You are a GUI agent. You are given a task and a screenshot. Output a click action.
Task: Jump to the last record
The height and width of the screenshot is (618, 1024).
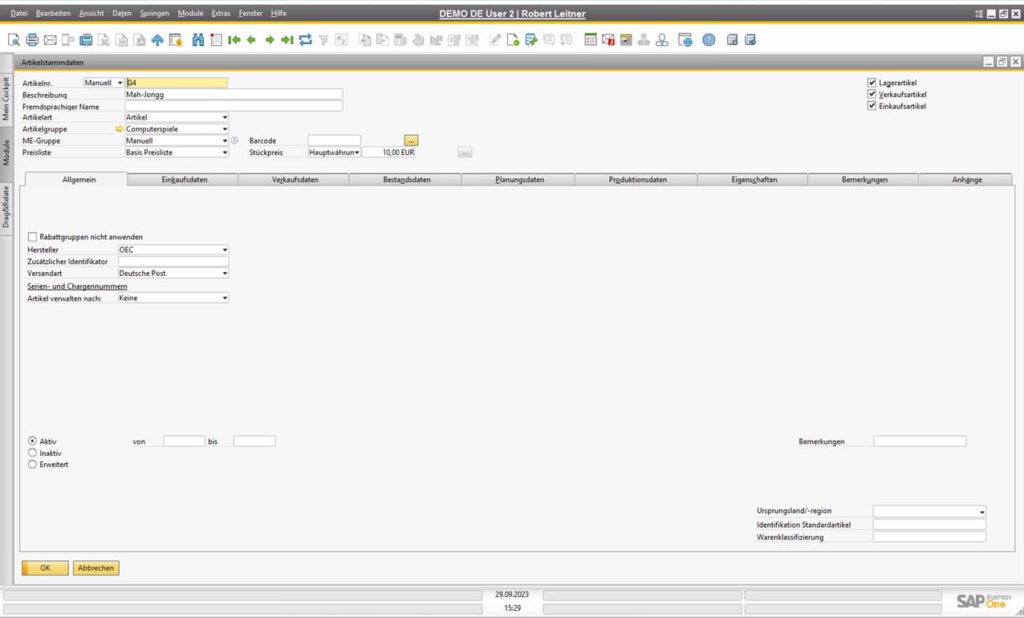pos(287,40)
